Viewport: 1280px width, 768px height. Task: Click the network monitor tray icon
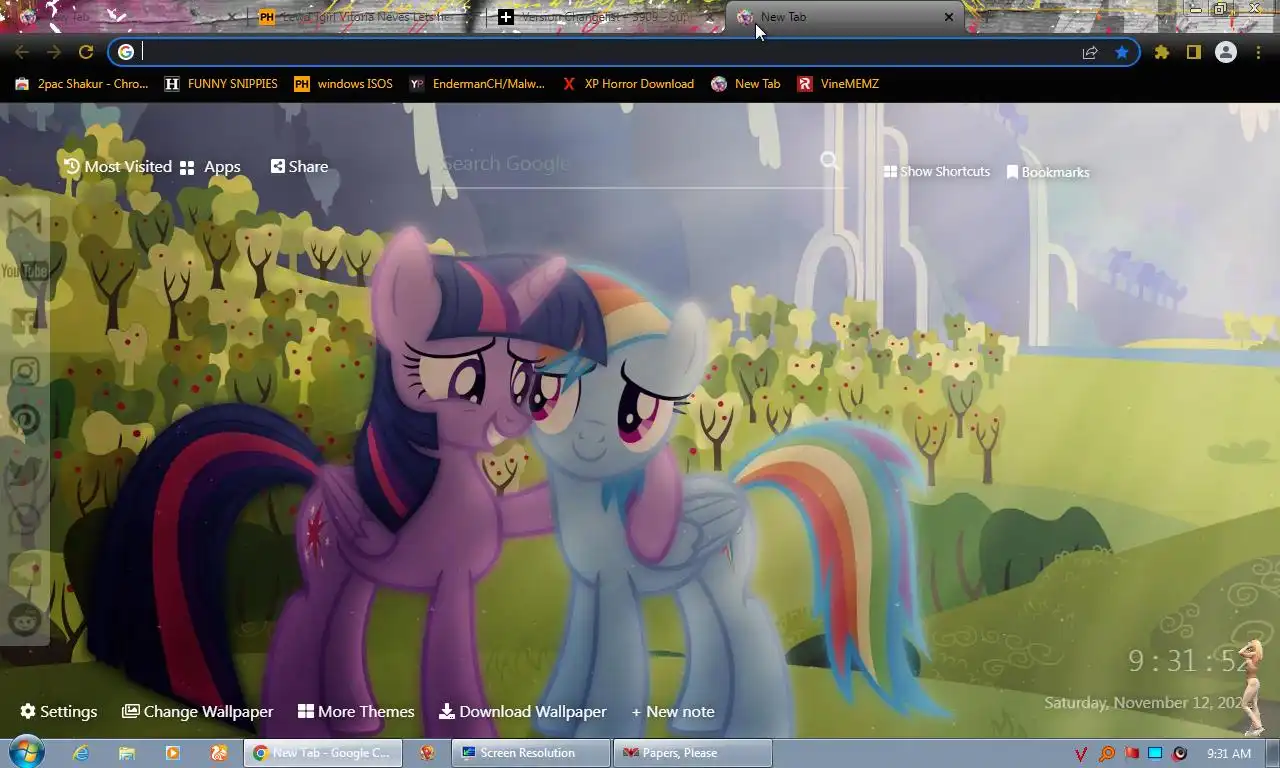[1155, 753]
